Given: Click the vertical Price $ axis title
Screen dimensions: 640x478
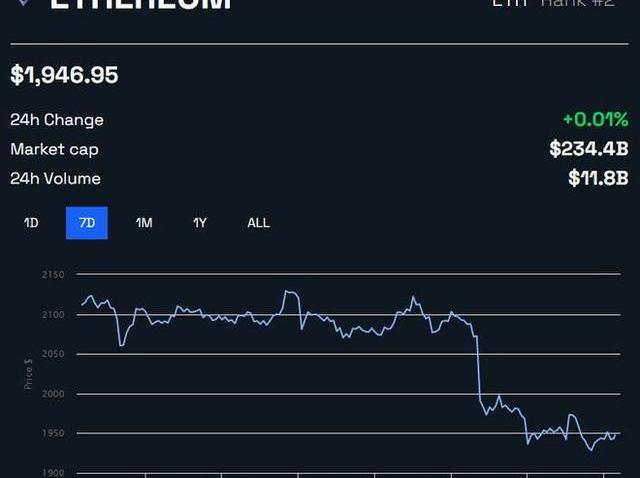Looking at the screenshot, I should [28, 374].
